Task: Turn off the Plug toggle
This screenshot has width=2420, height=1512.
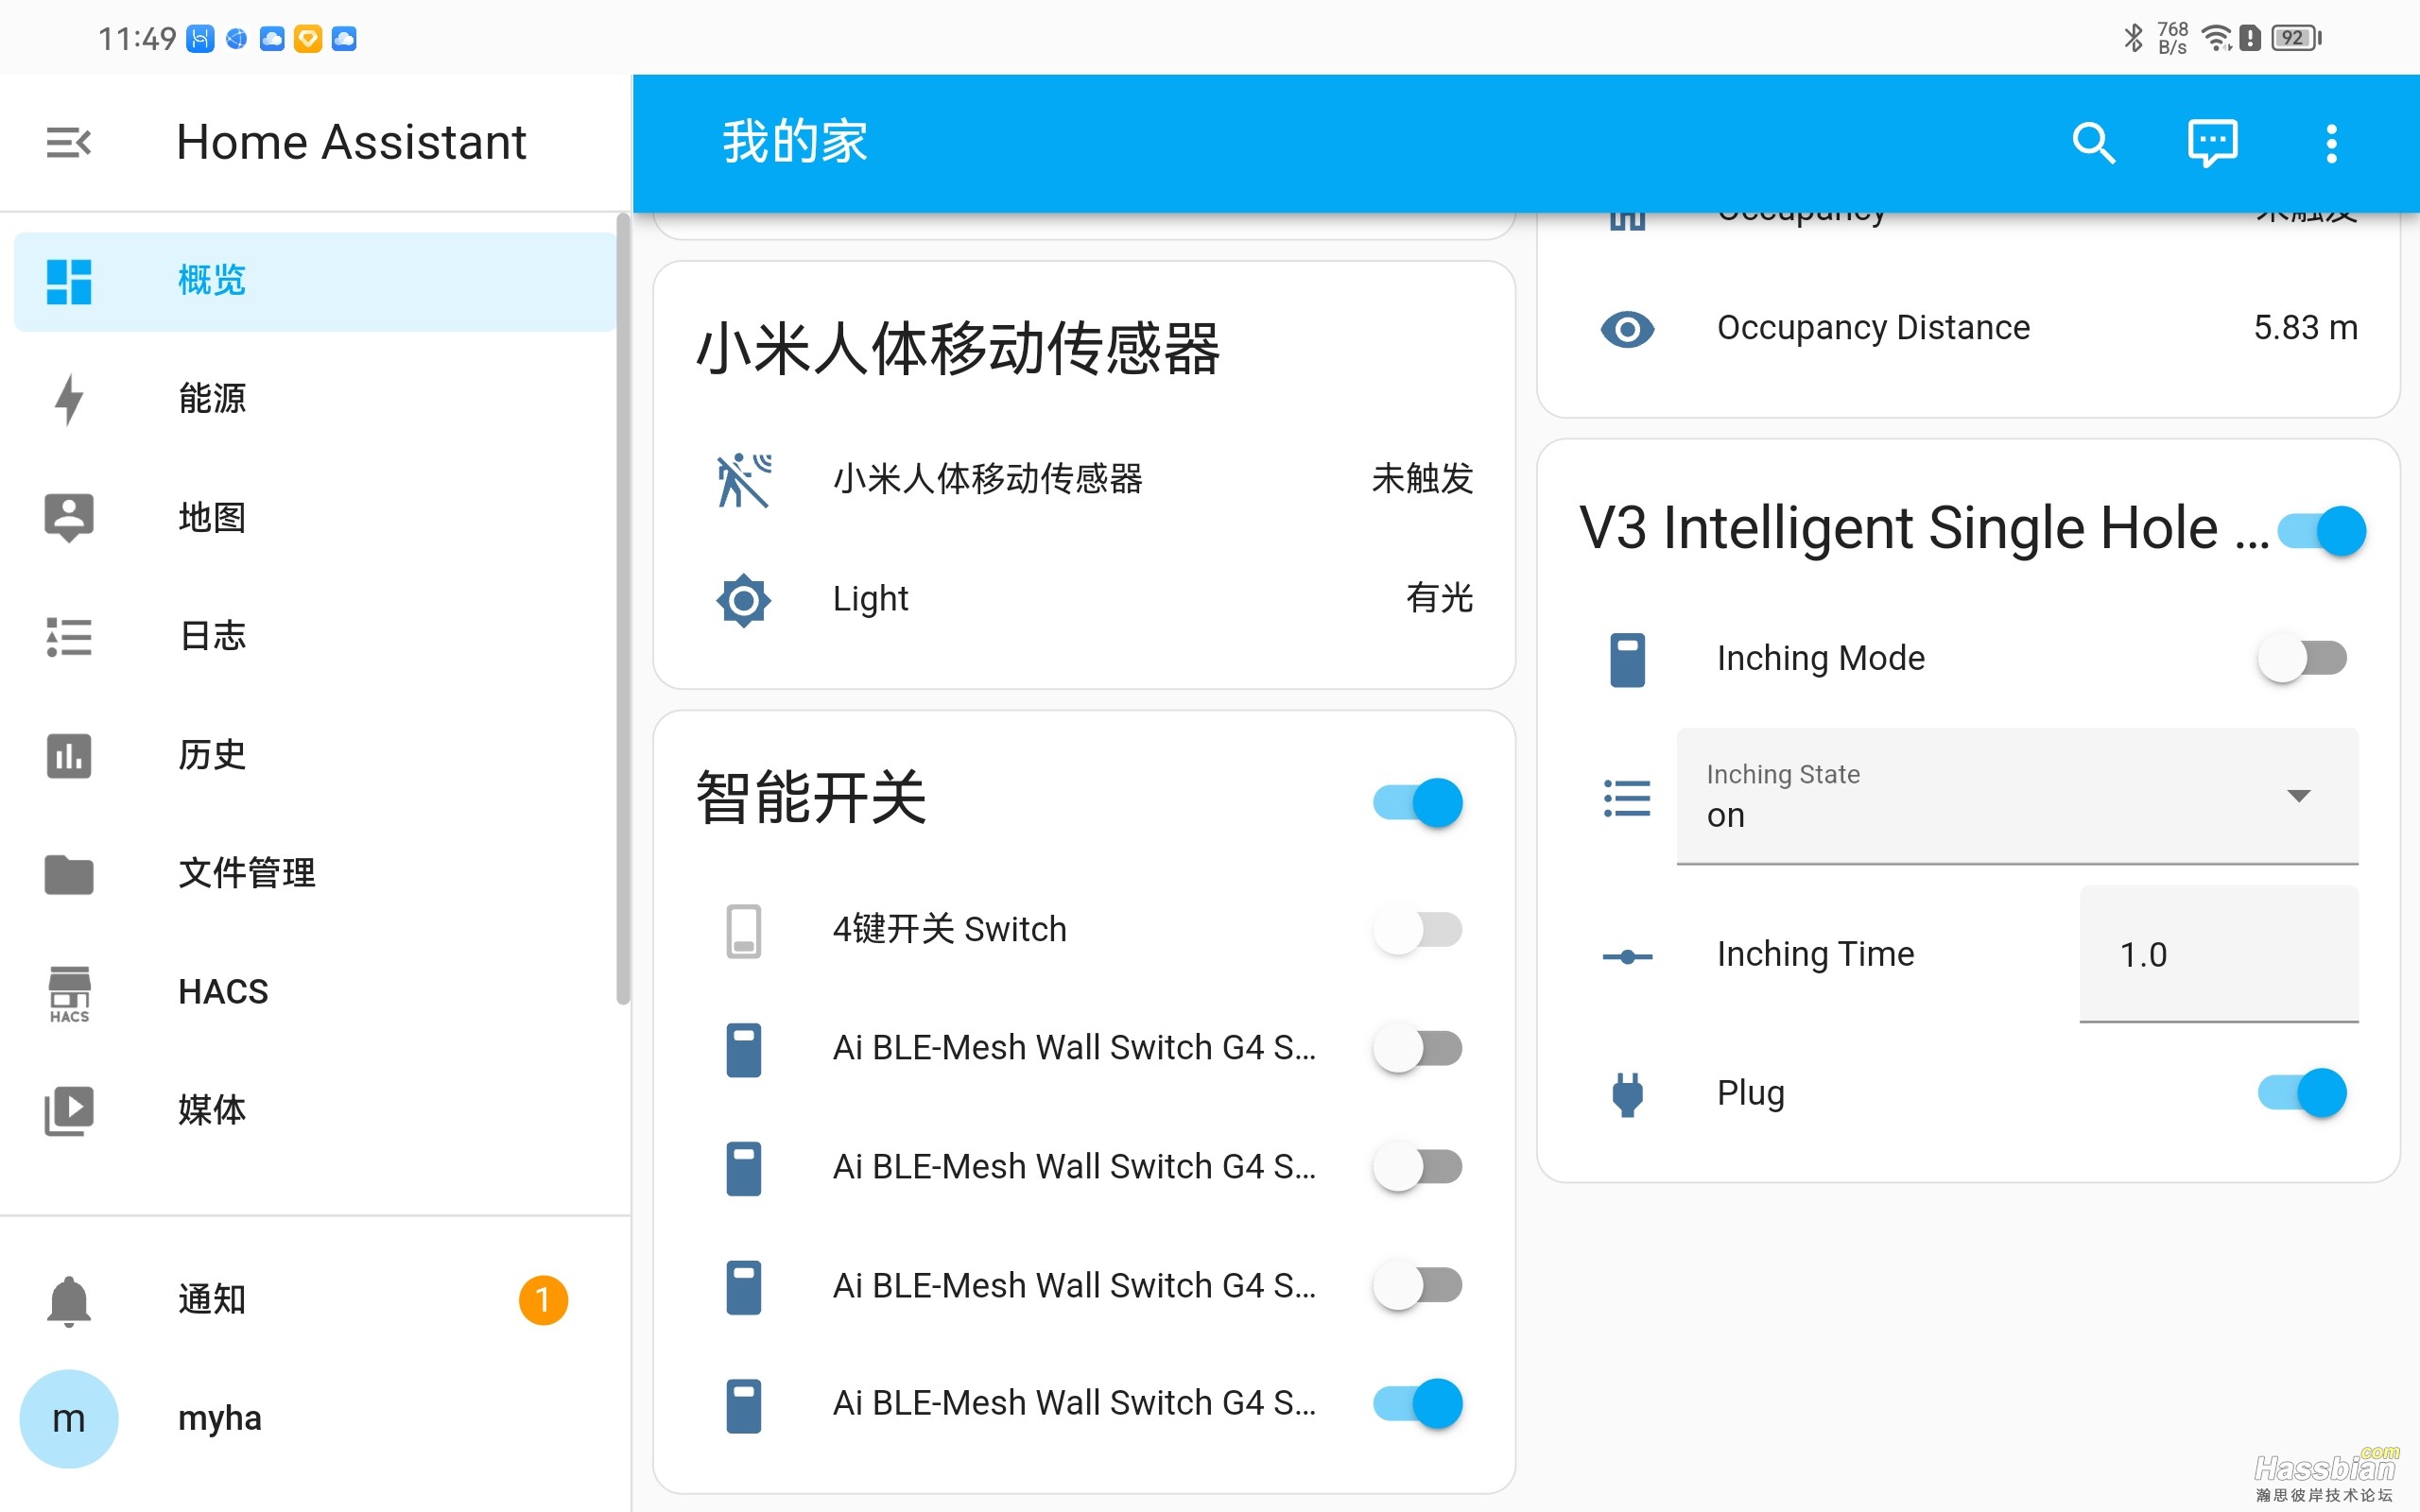Action: tap(2302, 1092)
